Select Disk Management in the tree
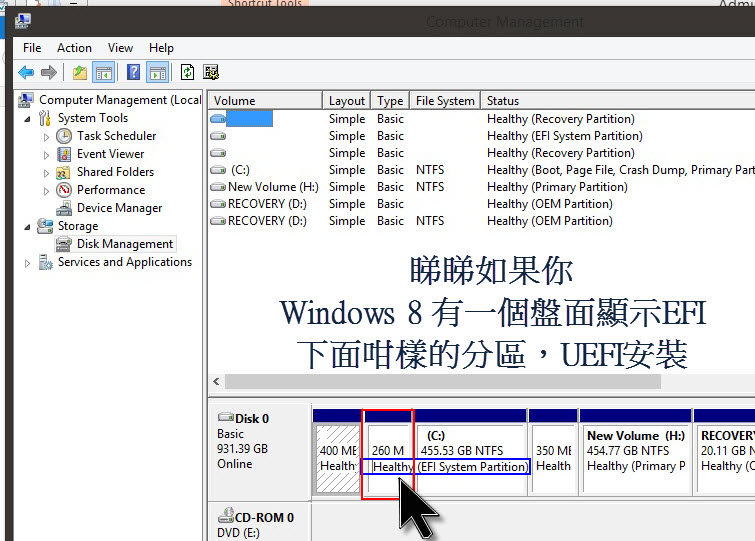The width and height of the screenshot is (755, 541). tap(125, 244)
